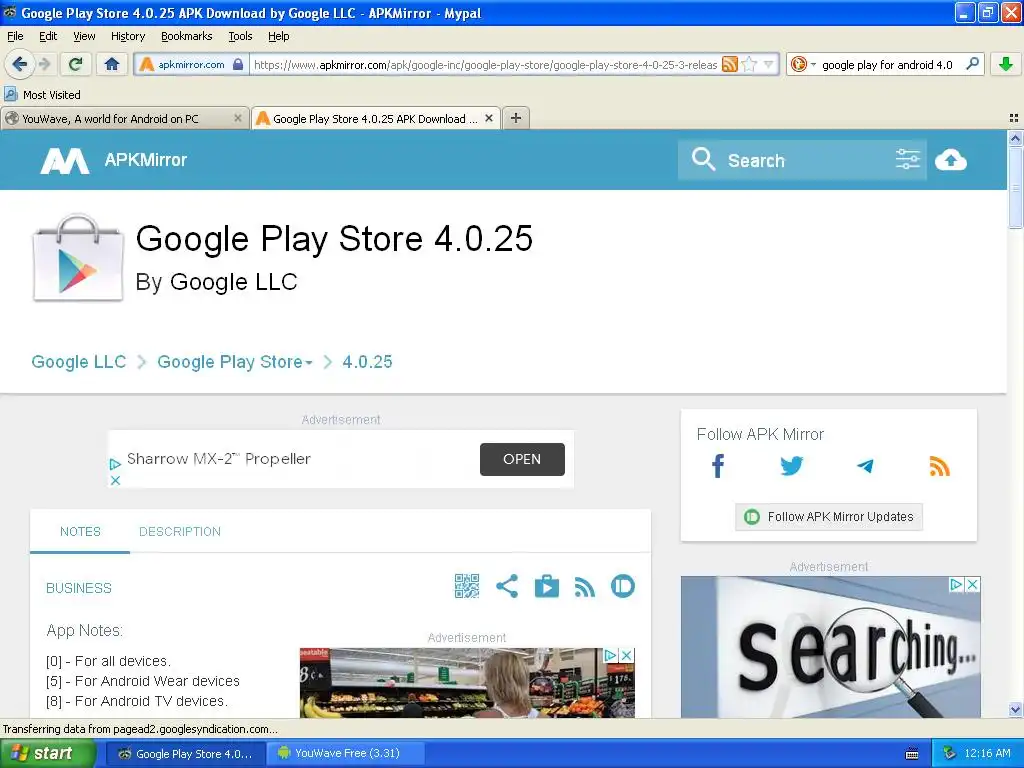Viewport: 1024px width, 768px height.
Task: Click the share icon in notes panel
Action: coord(507,586)
